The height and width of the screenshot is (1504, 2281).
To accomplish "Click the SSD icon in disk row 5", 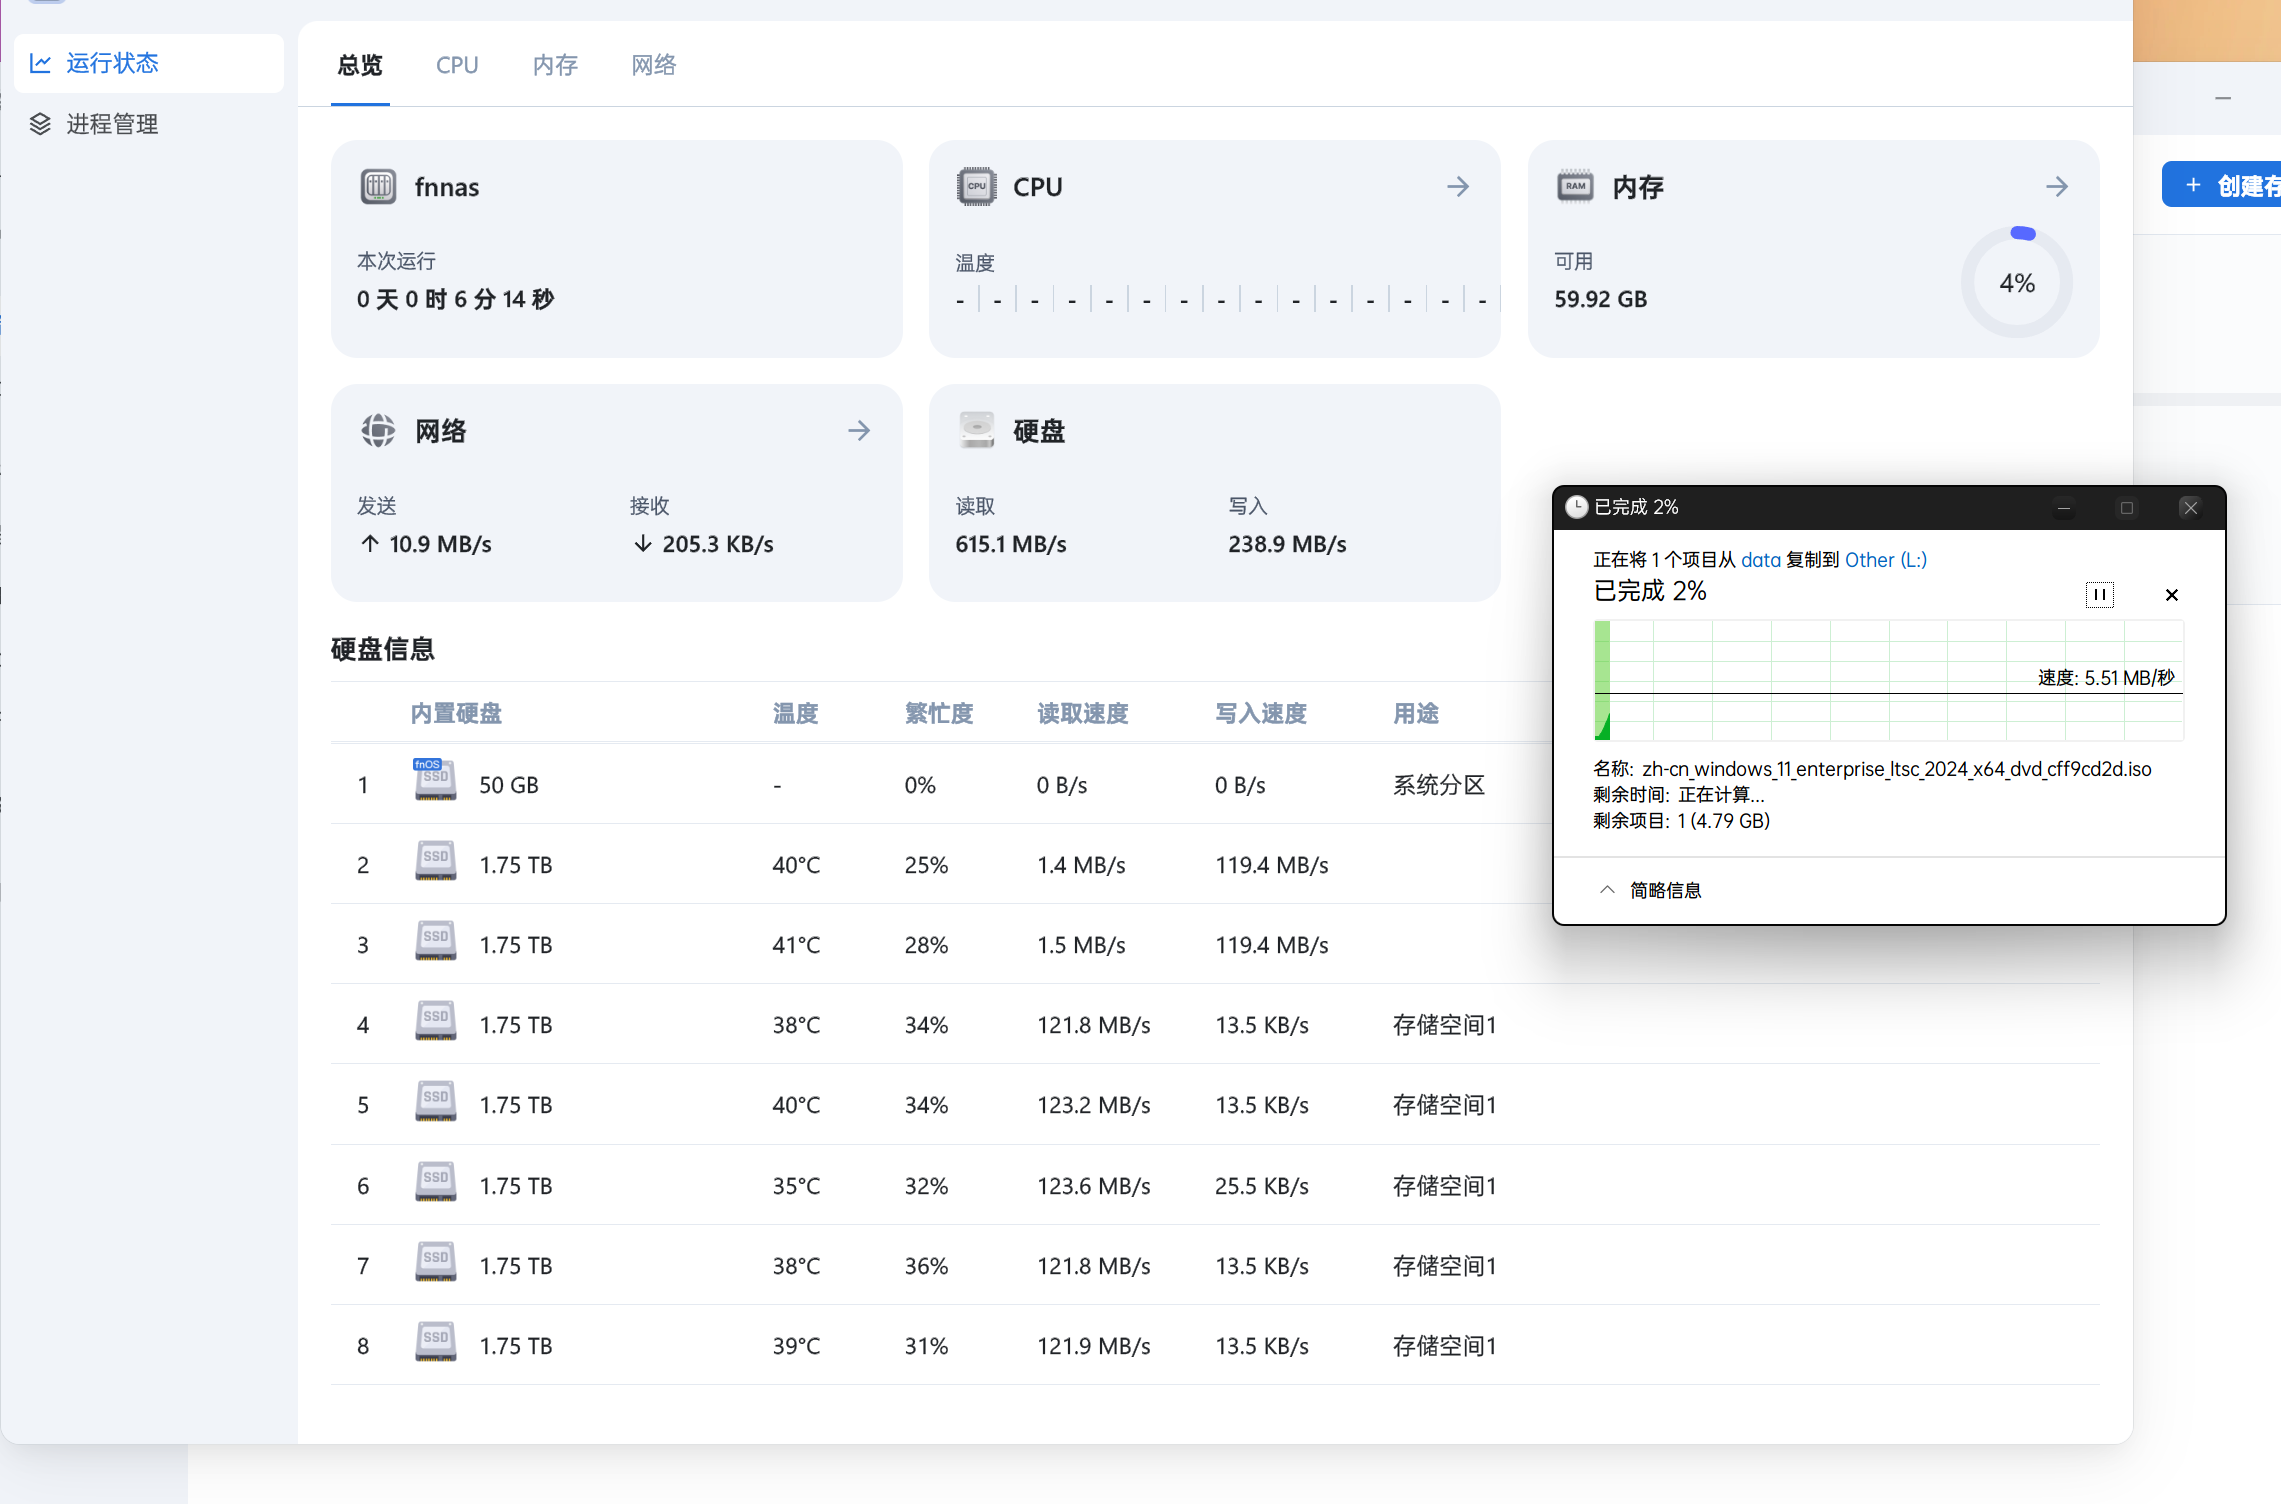I will [x=435, y=1102].
